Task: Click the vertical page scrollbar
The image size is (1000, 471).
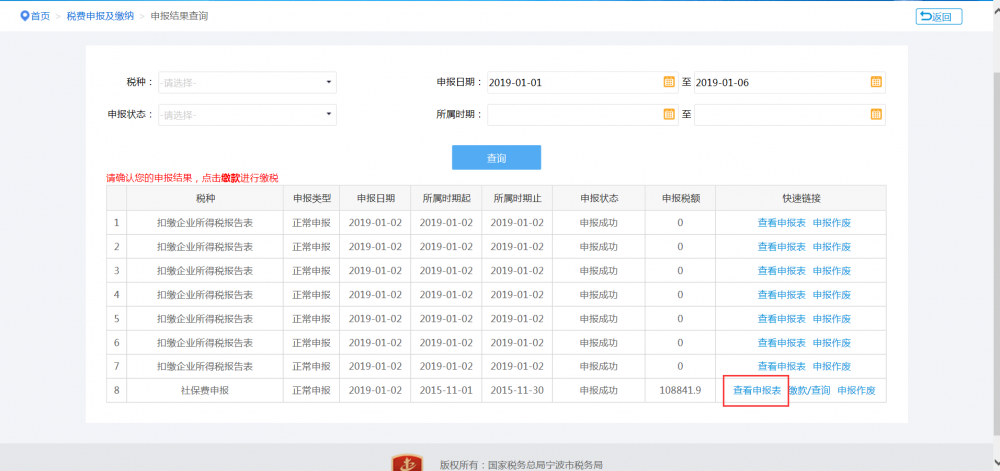Action: (x=993, y=200)
